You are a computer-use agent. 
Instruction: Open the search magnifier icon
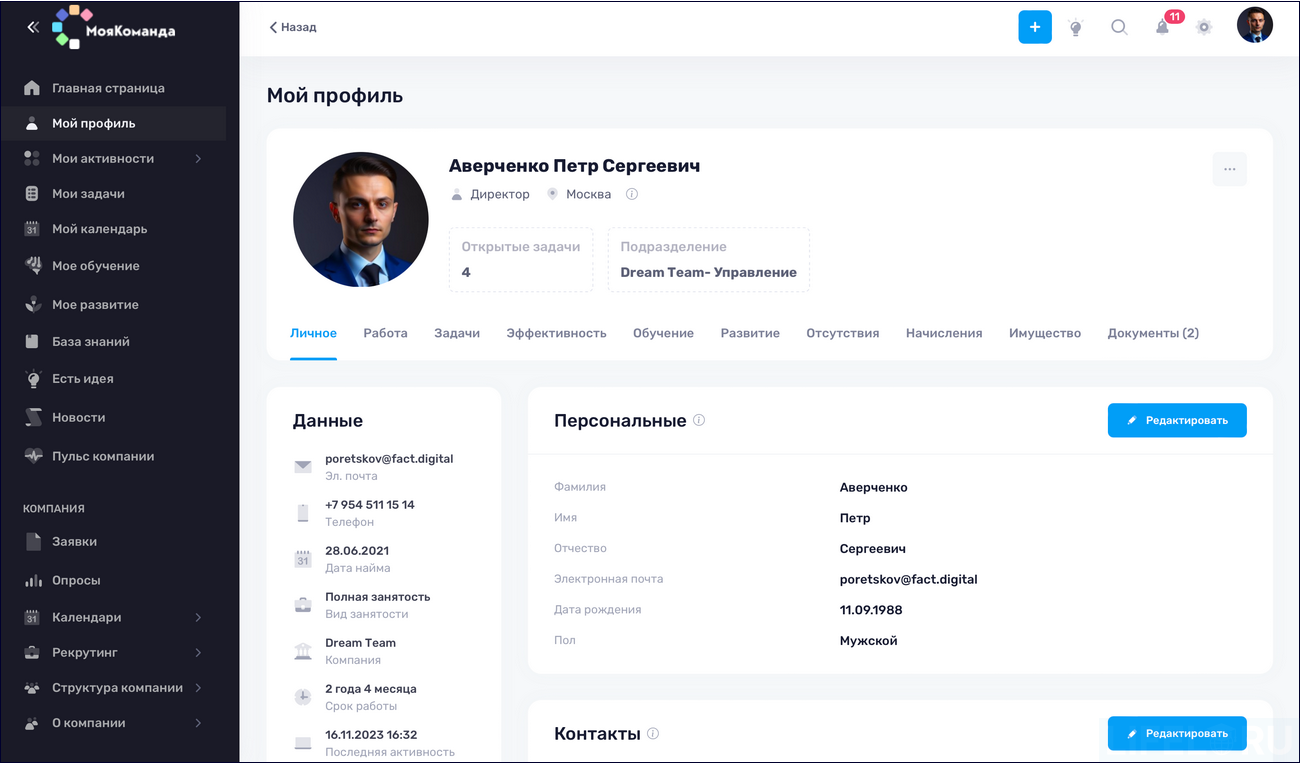tap(1119, 27)
